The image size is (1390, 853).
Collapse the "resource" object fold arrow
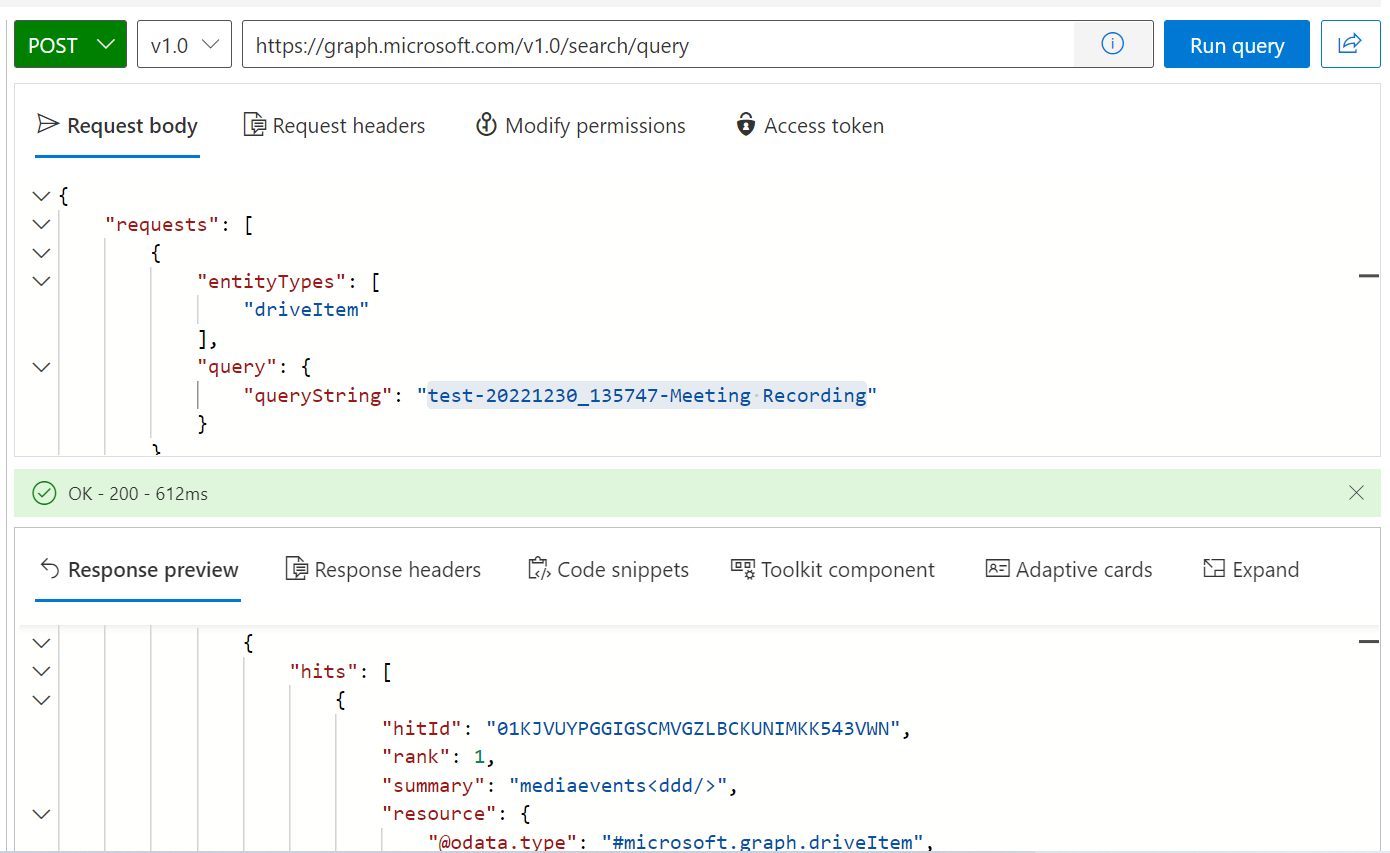pyautogui.click(x=41, y=814)
